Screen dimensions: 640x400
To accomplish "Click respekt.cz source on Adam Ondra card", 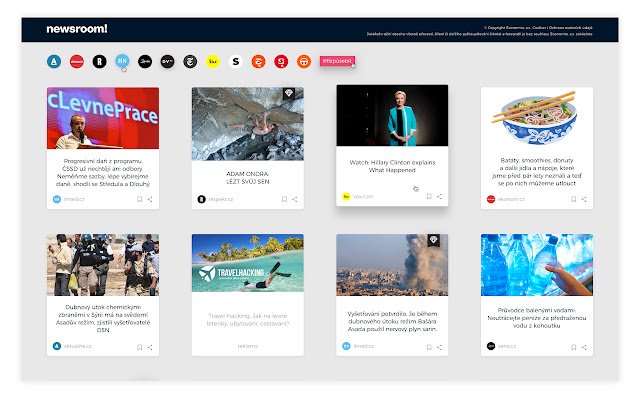I will (216, 199).
